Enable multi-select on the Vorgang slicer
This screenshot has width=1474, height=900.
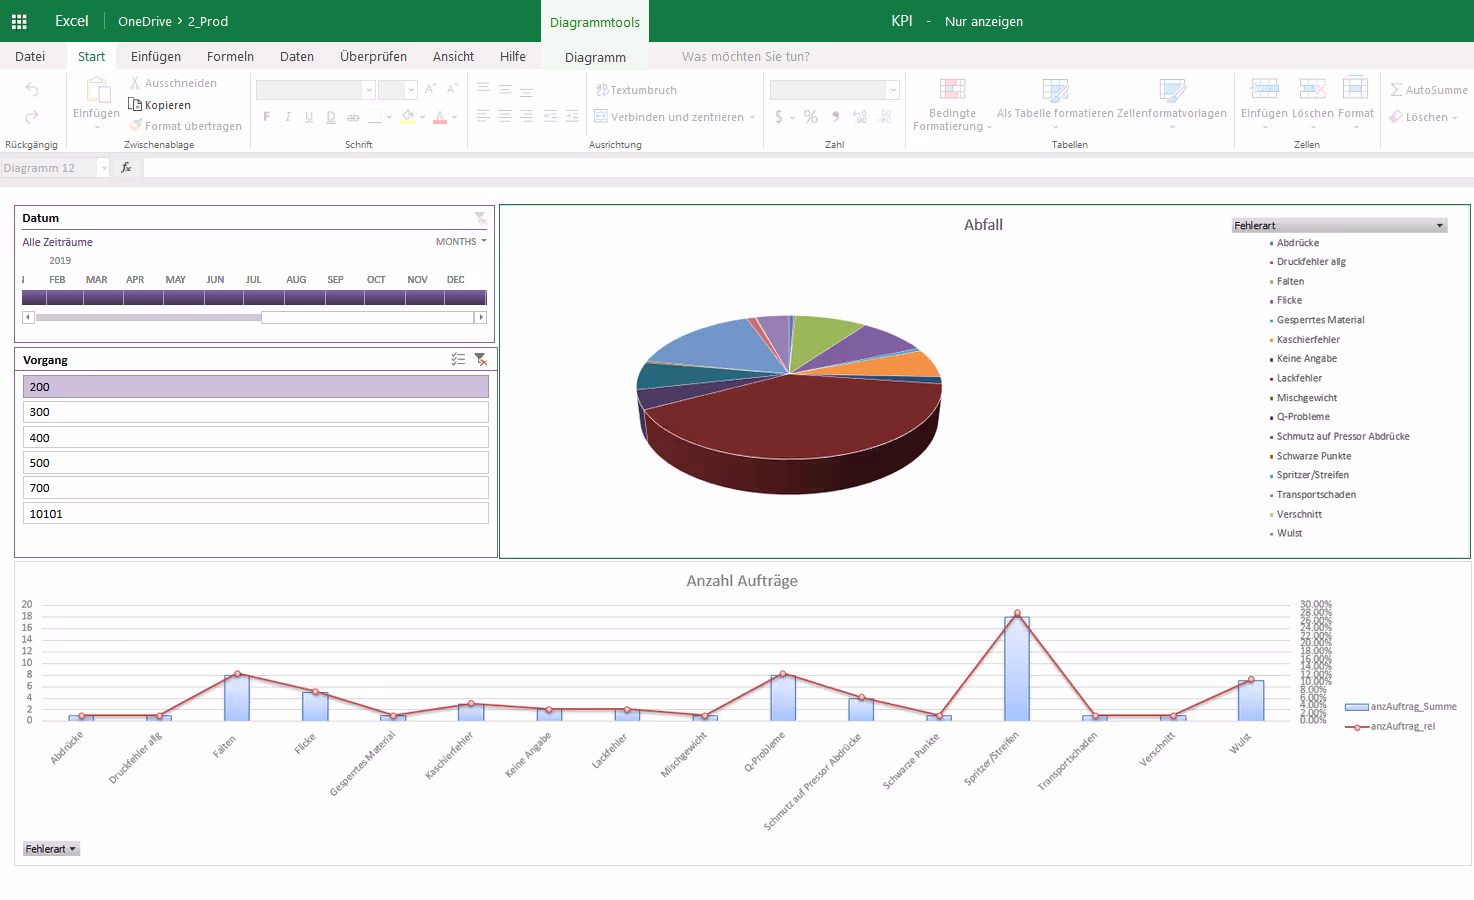[458, 358]
